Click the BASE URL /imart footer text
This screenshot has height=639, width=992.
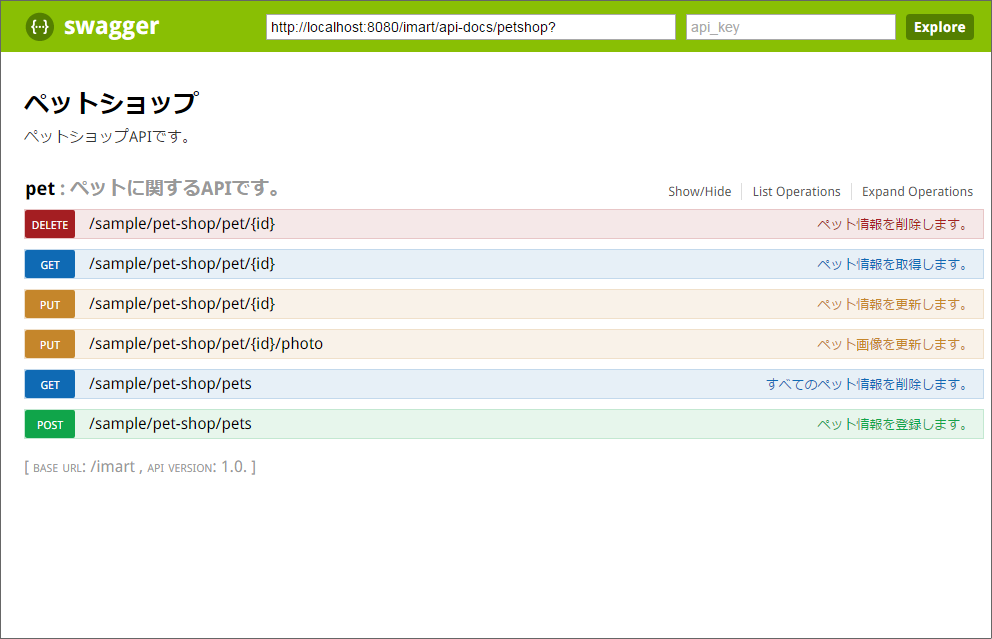[x=84, y=467]
